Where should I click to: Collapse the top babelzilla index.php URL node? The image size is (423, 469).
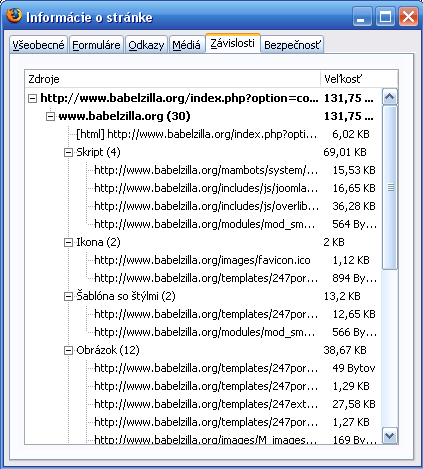(32, 98)
